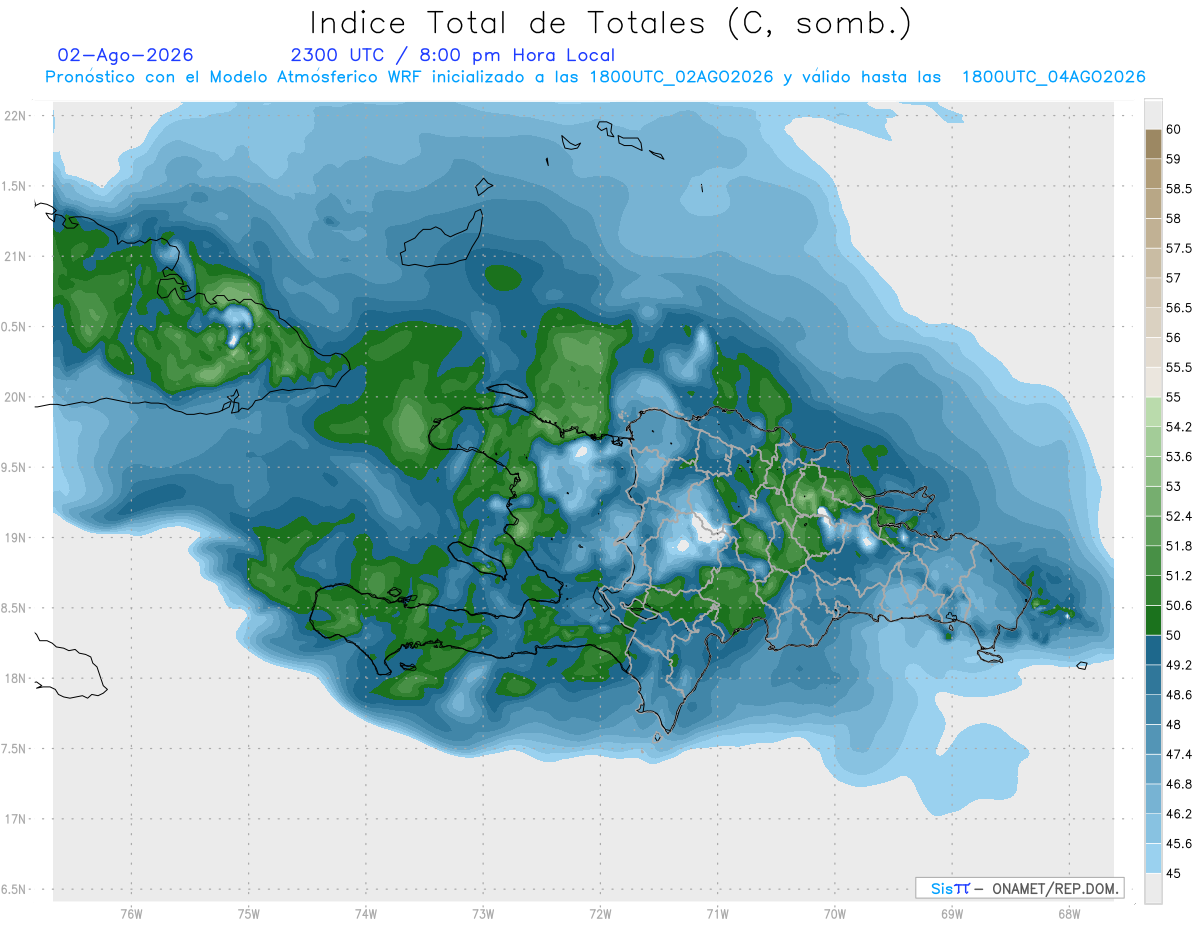Click the "57.5" colorbar label

[1178, 248]
